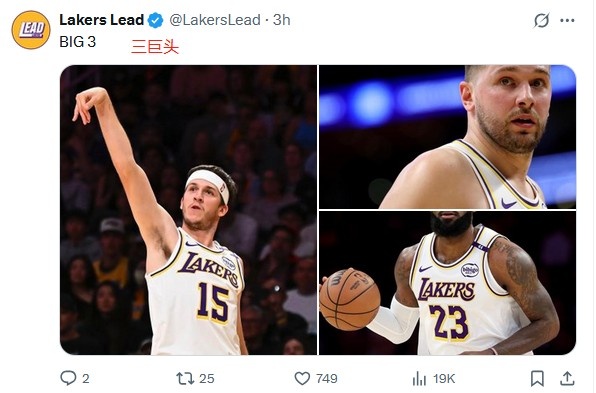The image size is (596, 393).
Task: Repost this tweet using the retweet icon
Action: (x=185, y=378)
